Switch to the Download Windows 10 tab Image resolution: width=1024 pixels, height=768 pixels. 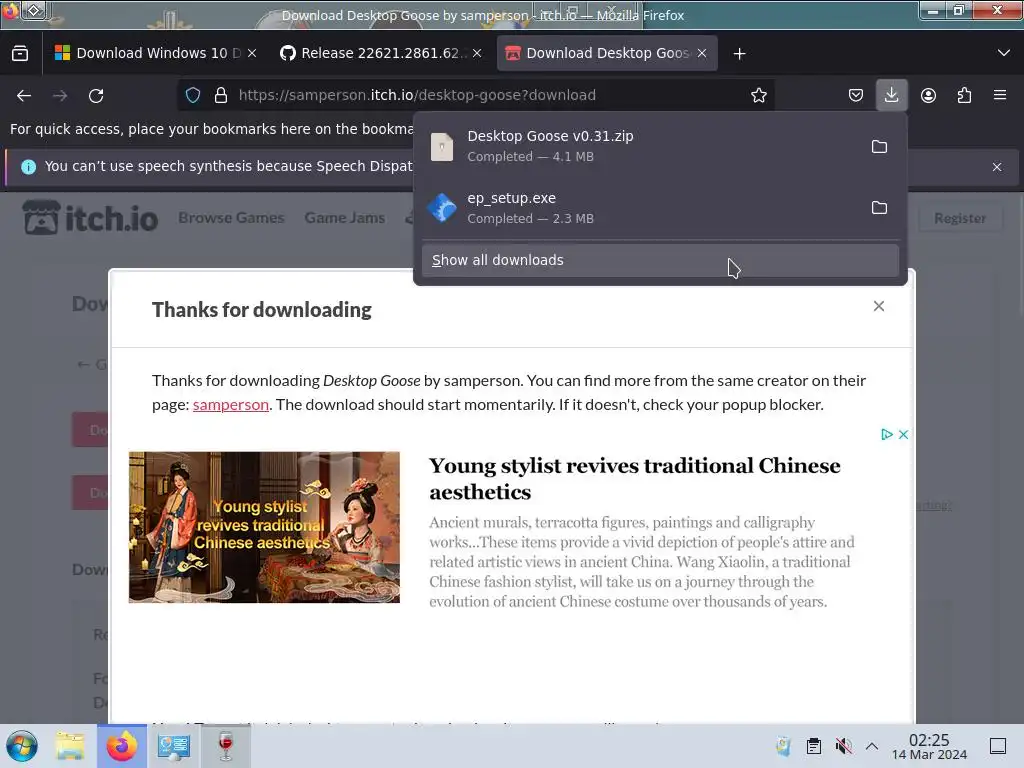click(155, 54)
